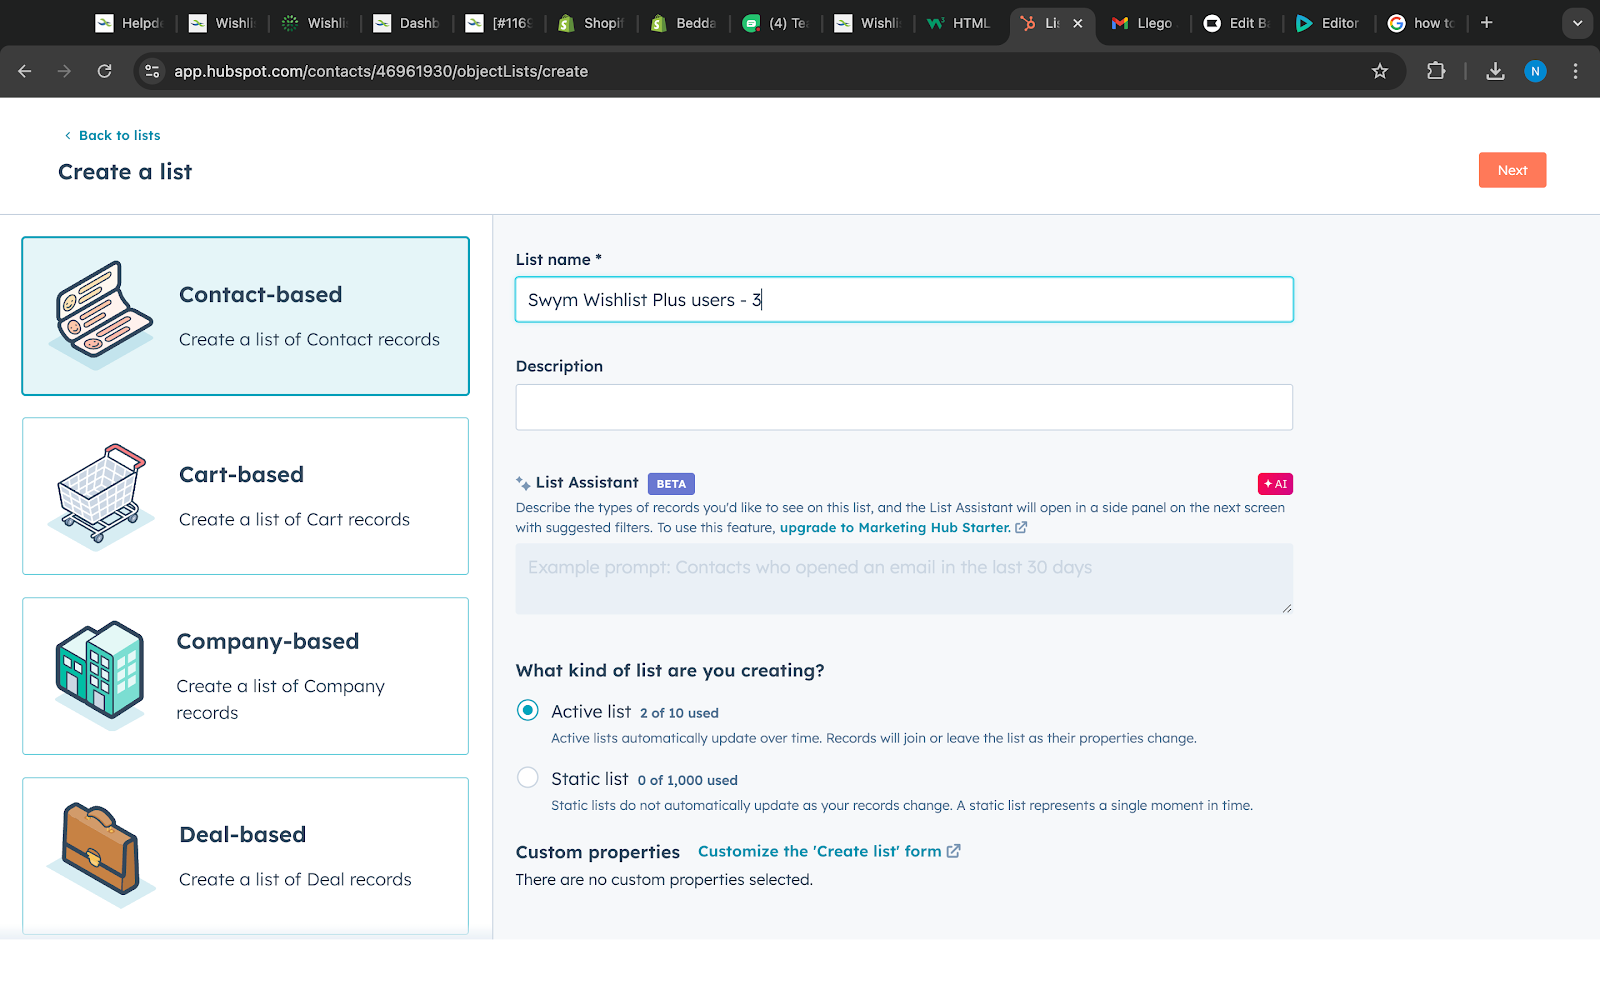Open Chrome three-dot menu

tap(1575, 71)
